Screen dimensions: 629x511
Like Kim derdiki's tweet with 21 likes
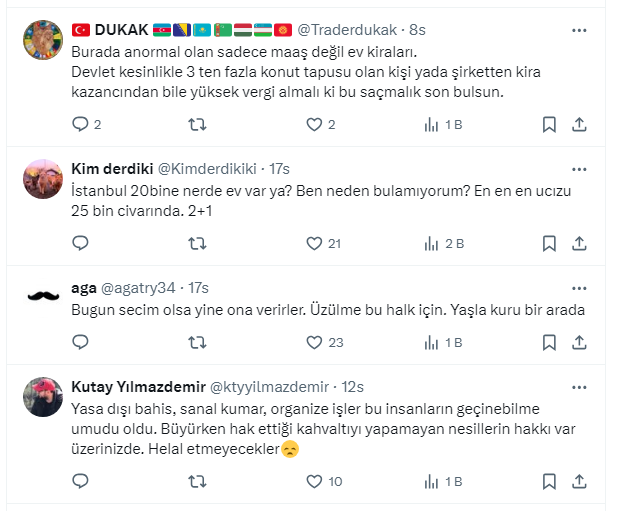pos(314,243)
